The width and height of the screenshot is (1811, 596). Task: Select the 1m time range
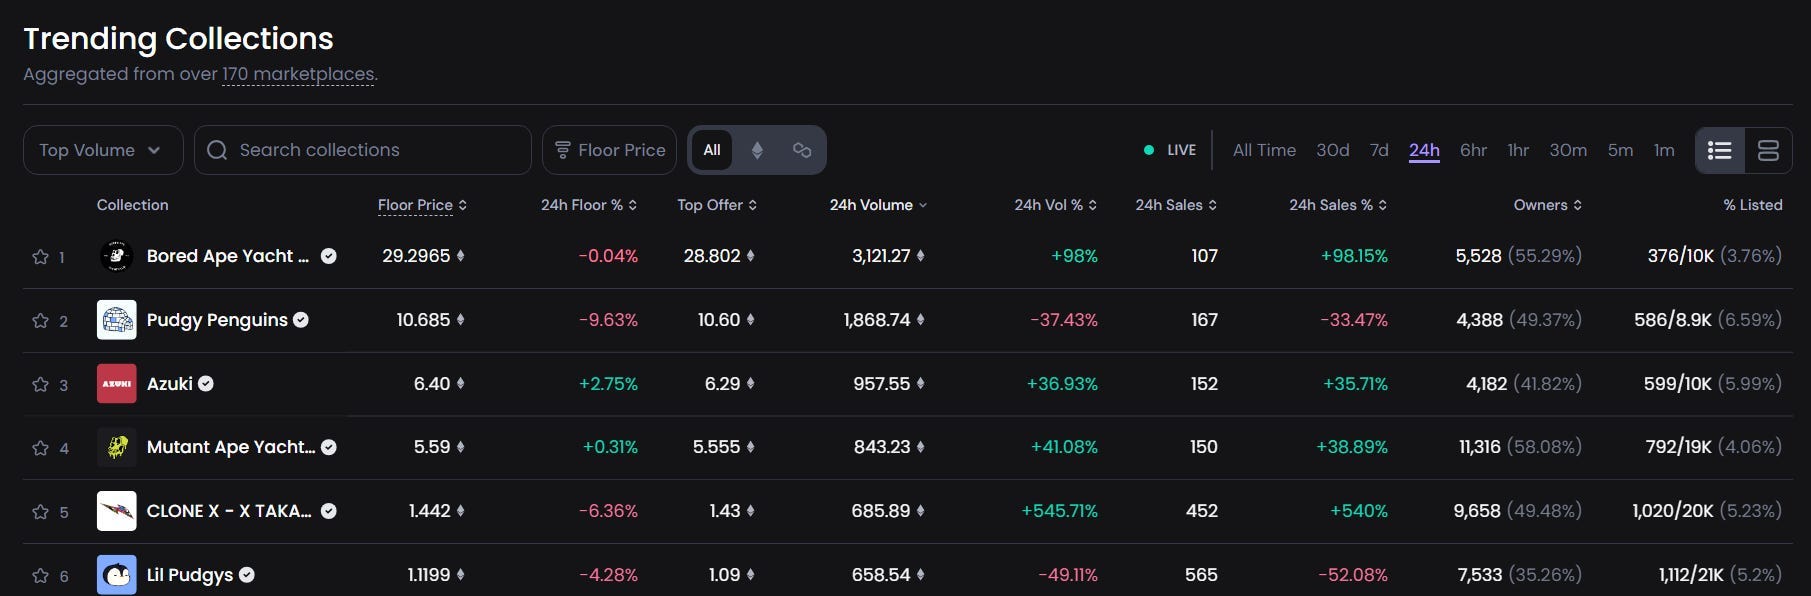(x=1664, y=150)
